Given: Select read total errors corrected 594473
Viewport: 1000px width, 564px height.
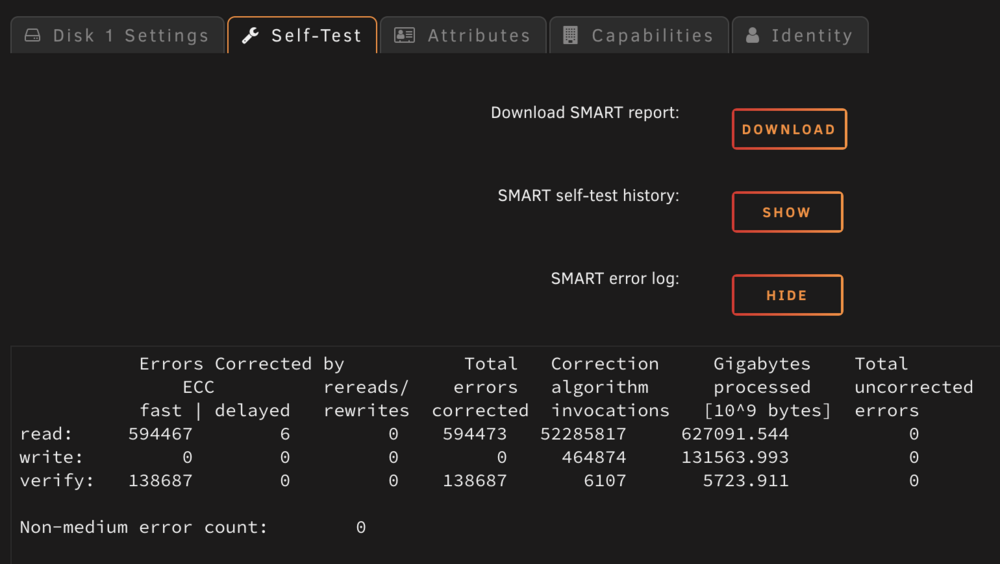Looking at the screenshot, I should tap(474, 434).
